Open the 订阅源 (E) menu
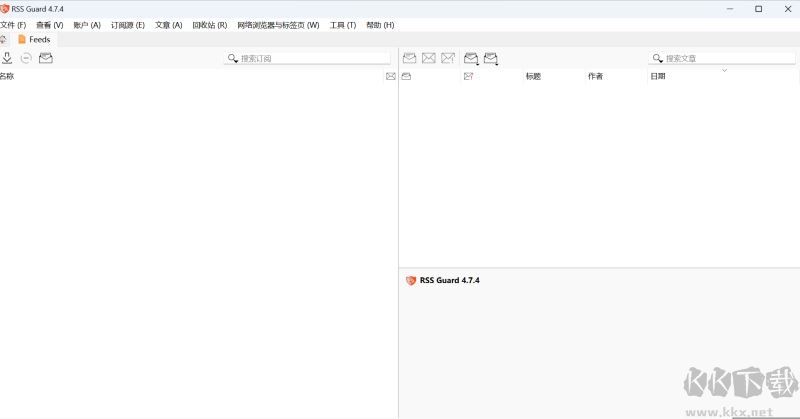800x419 pixels. pos(128,25)
